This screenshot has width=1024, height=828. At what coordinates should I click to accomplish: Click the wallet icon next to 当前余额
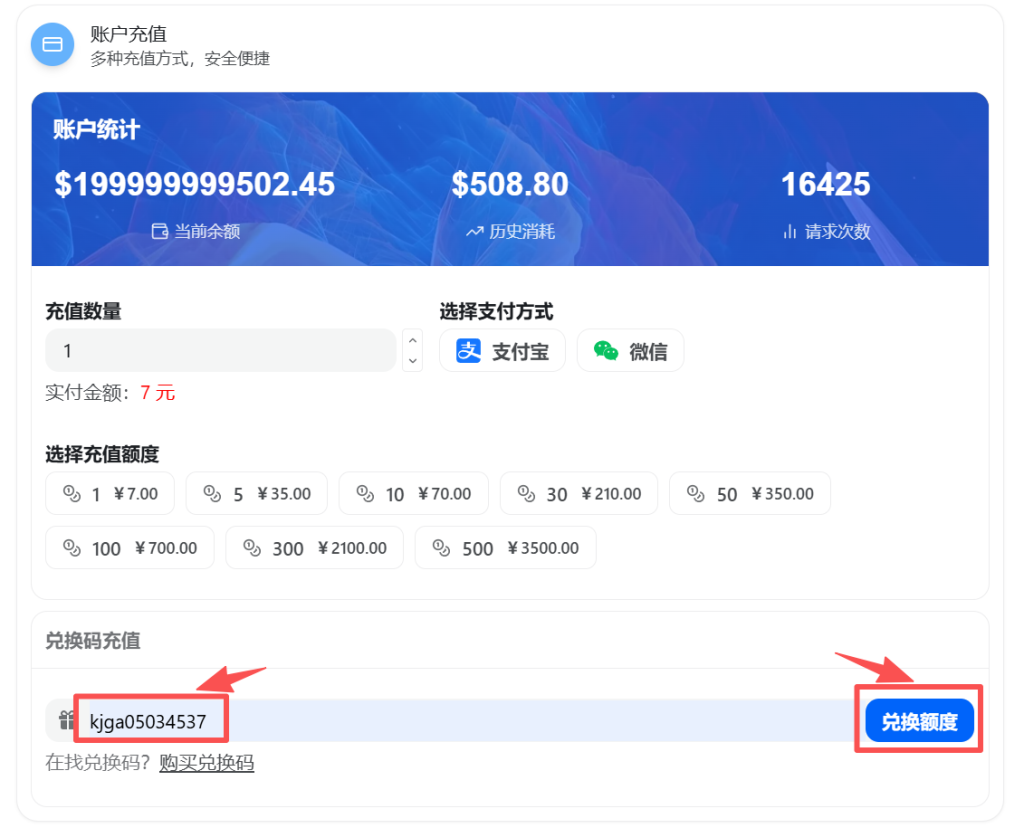pyautogui.click(x=159, y=232)
